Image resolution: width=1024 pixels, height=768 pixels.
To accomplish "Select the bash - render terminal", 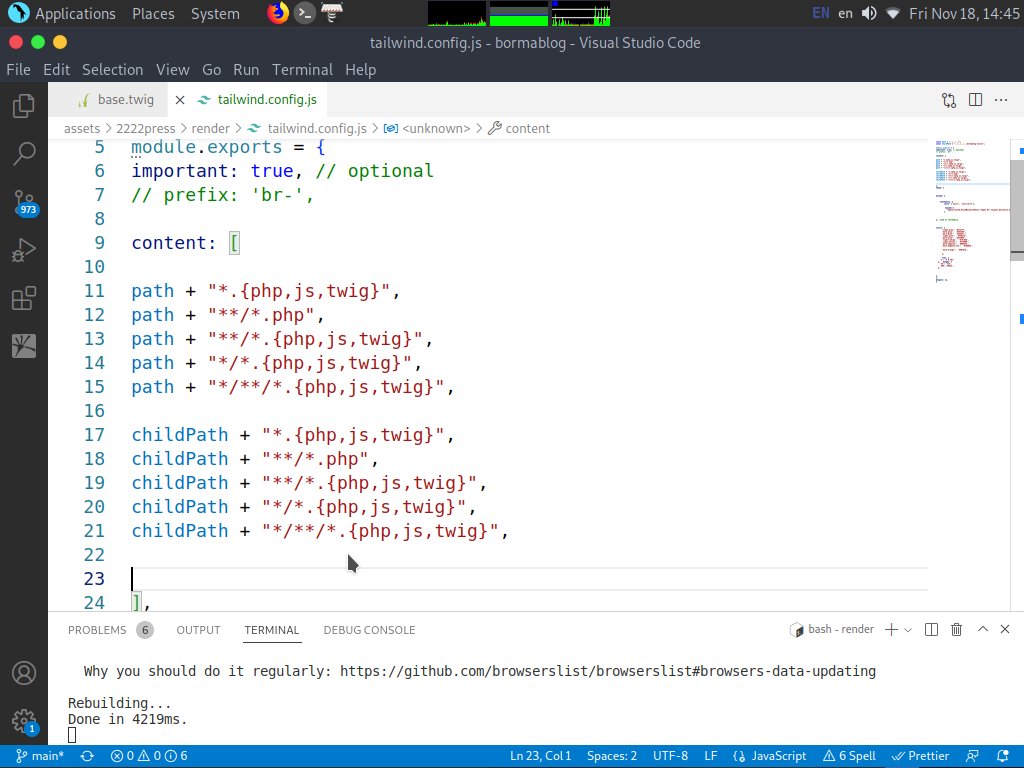I will point(831,630).
